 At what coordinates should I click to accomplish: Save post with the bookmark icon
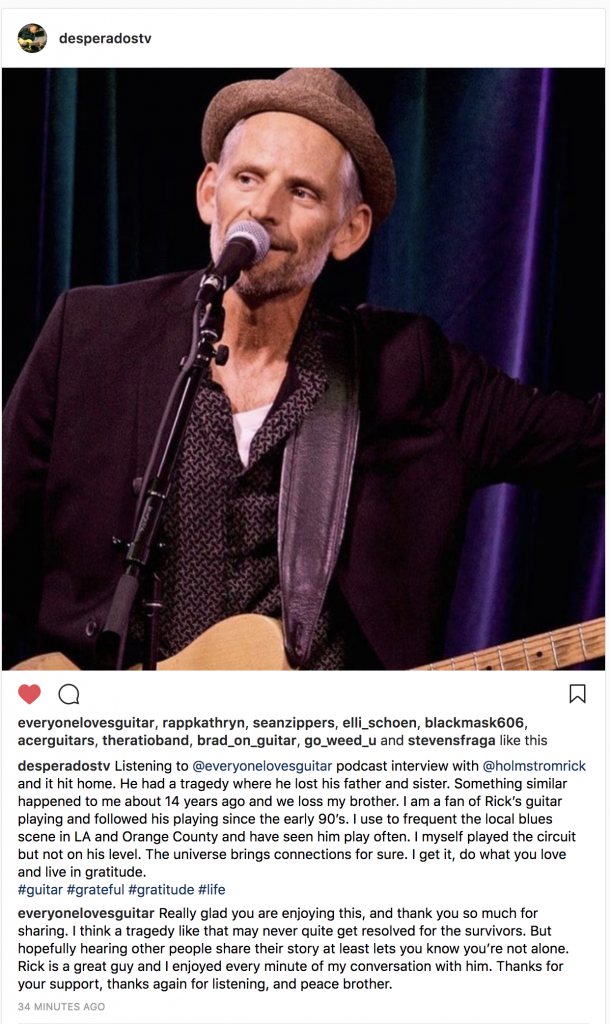(577, 694)
